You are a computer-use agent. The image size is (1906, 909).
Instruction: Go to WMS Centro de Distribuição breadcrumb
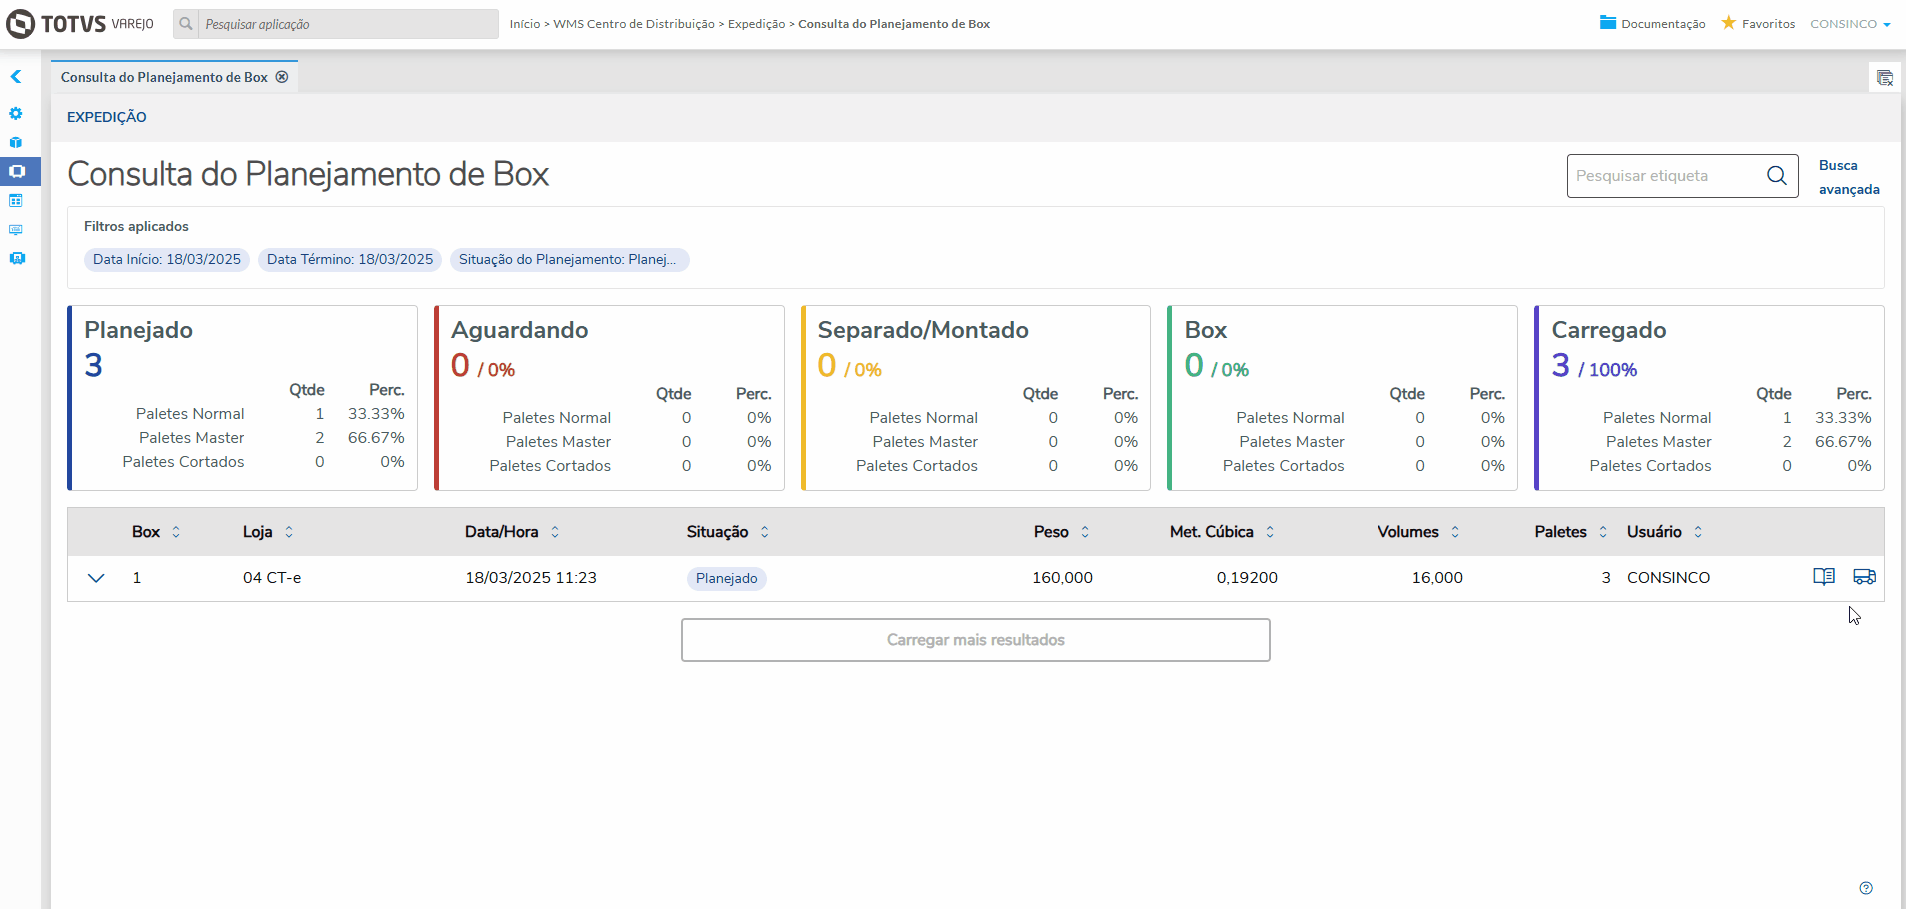tap(634, 24)
